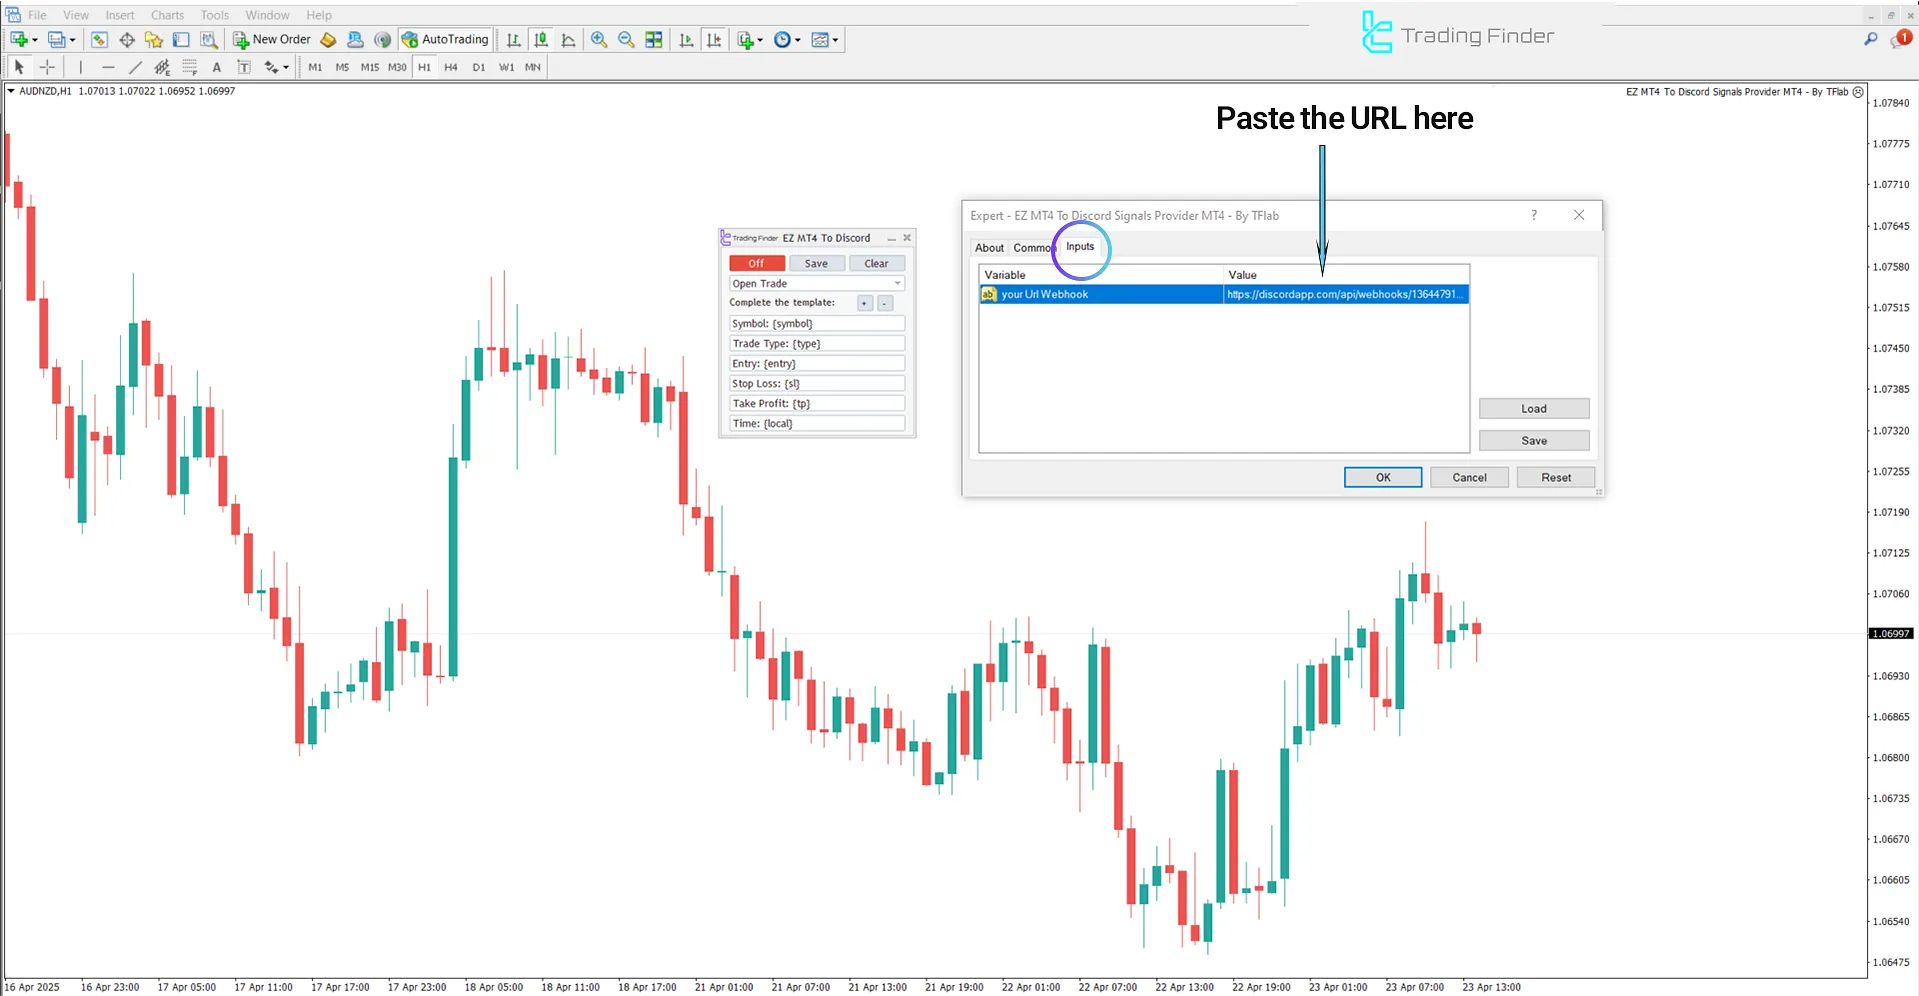The image size is (1919, 996).
Task: Switch chart to candlestick mode
Action: point(541,40)
